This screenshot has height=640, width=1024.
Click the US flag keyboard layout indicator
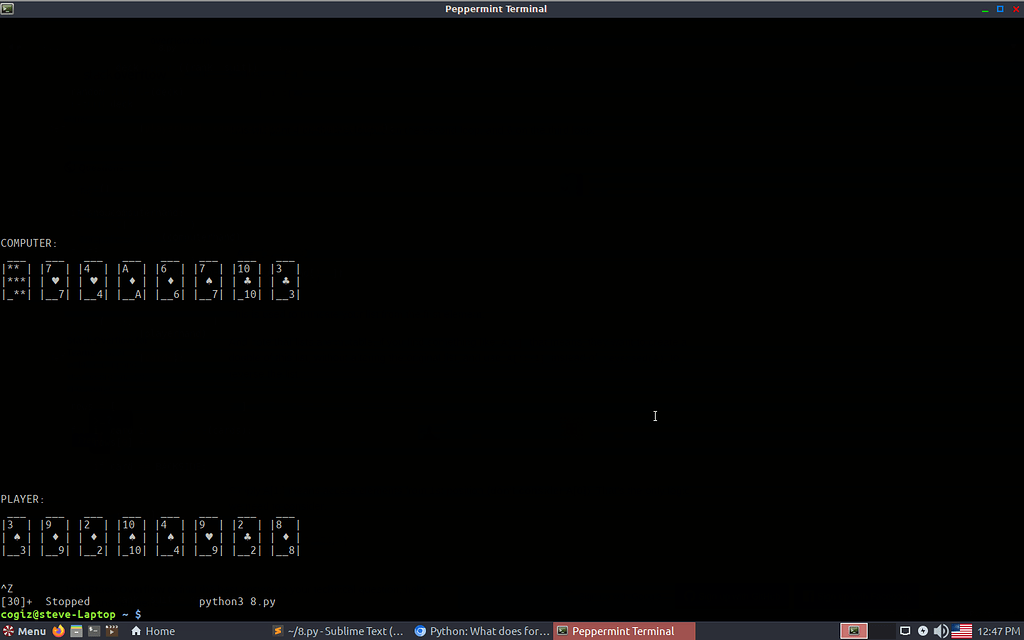click(x=961, y=631)
